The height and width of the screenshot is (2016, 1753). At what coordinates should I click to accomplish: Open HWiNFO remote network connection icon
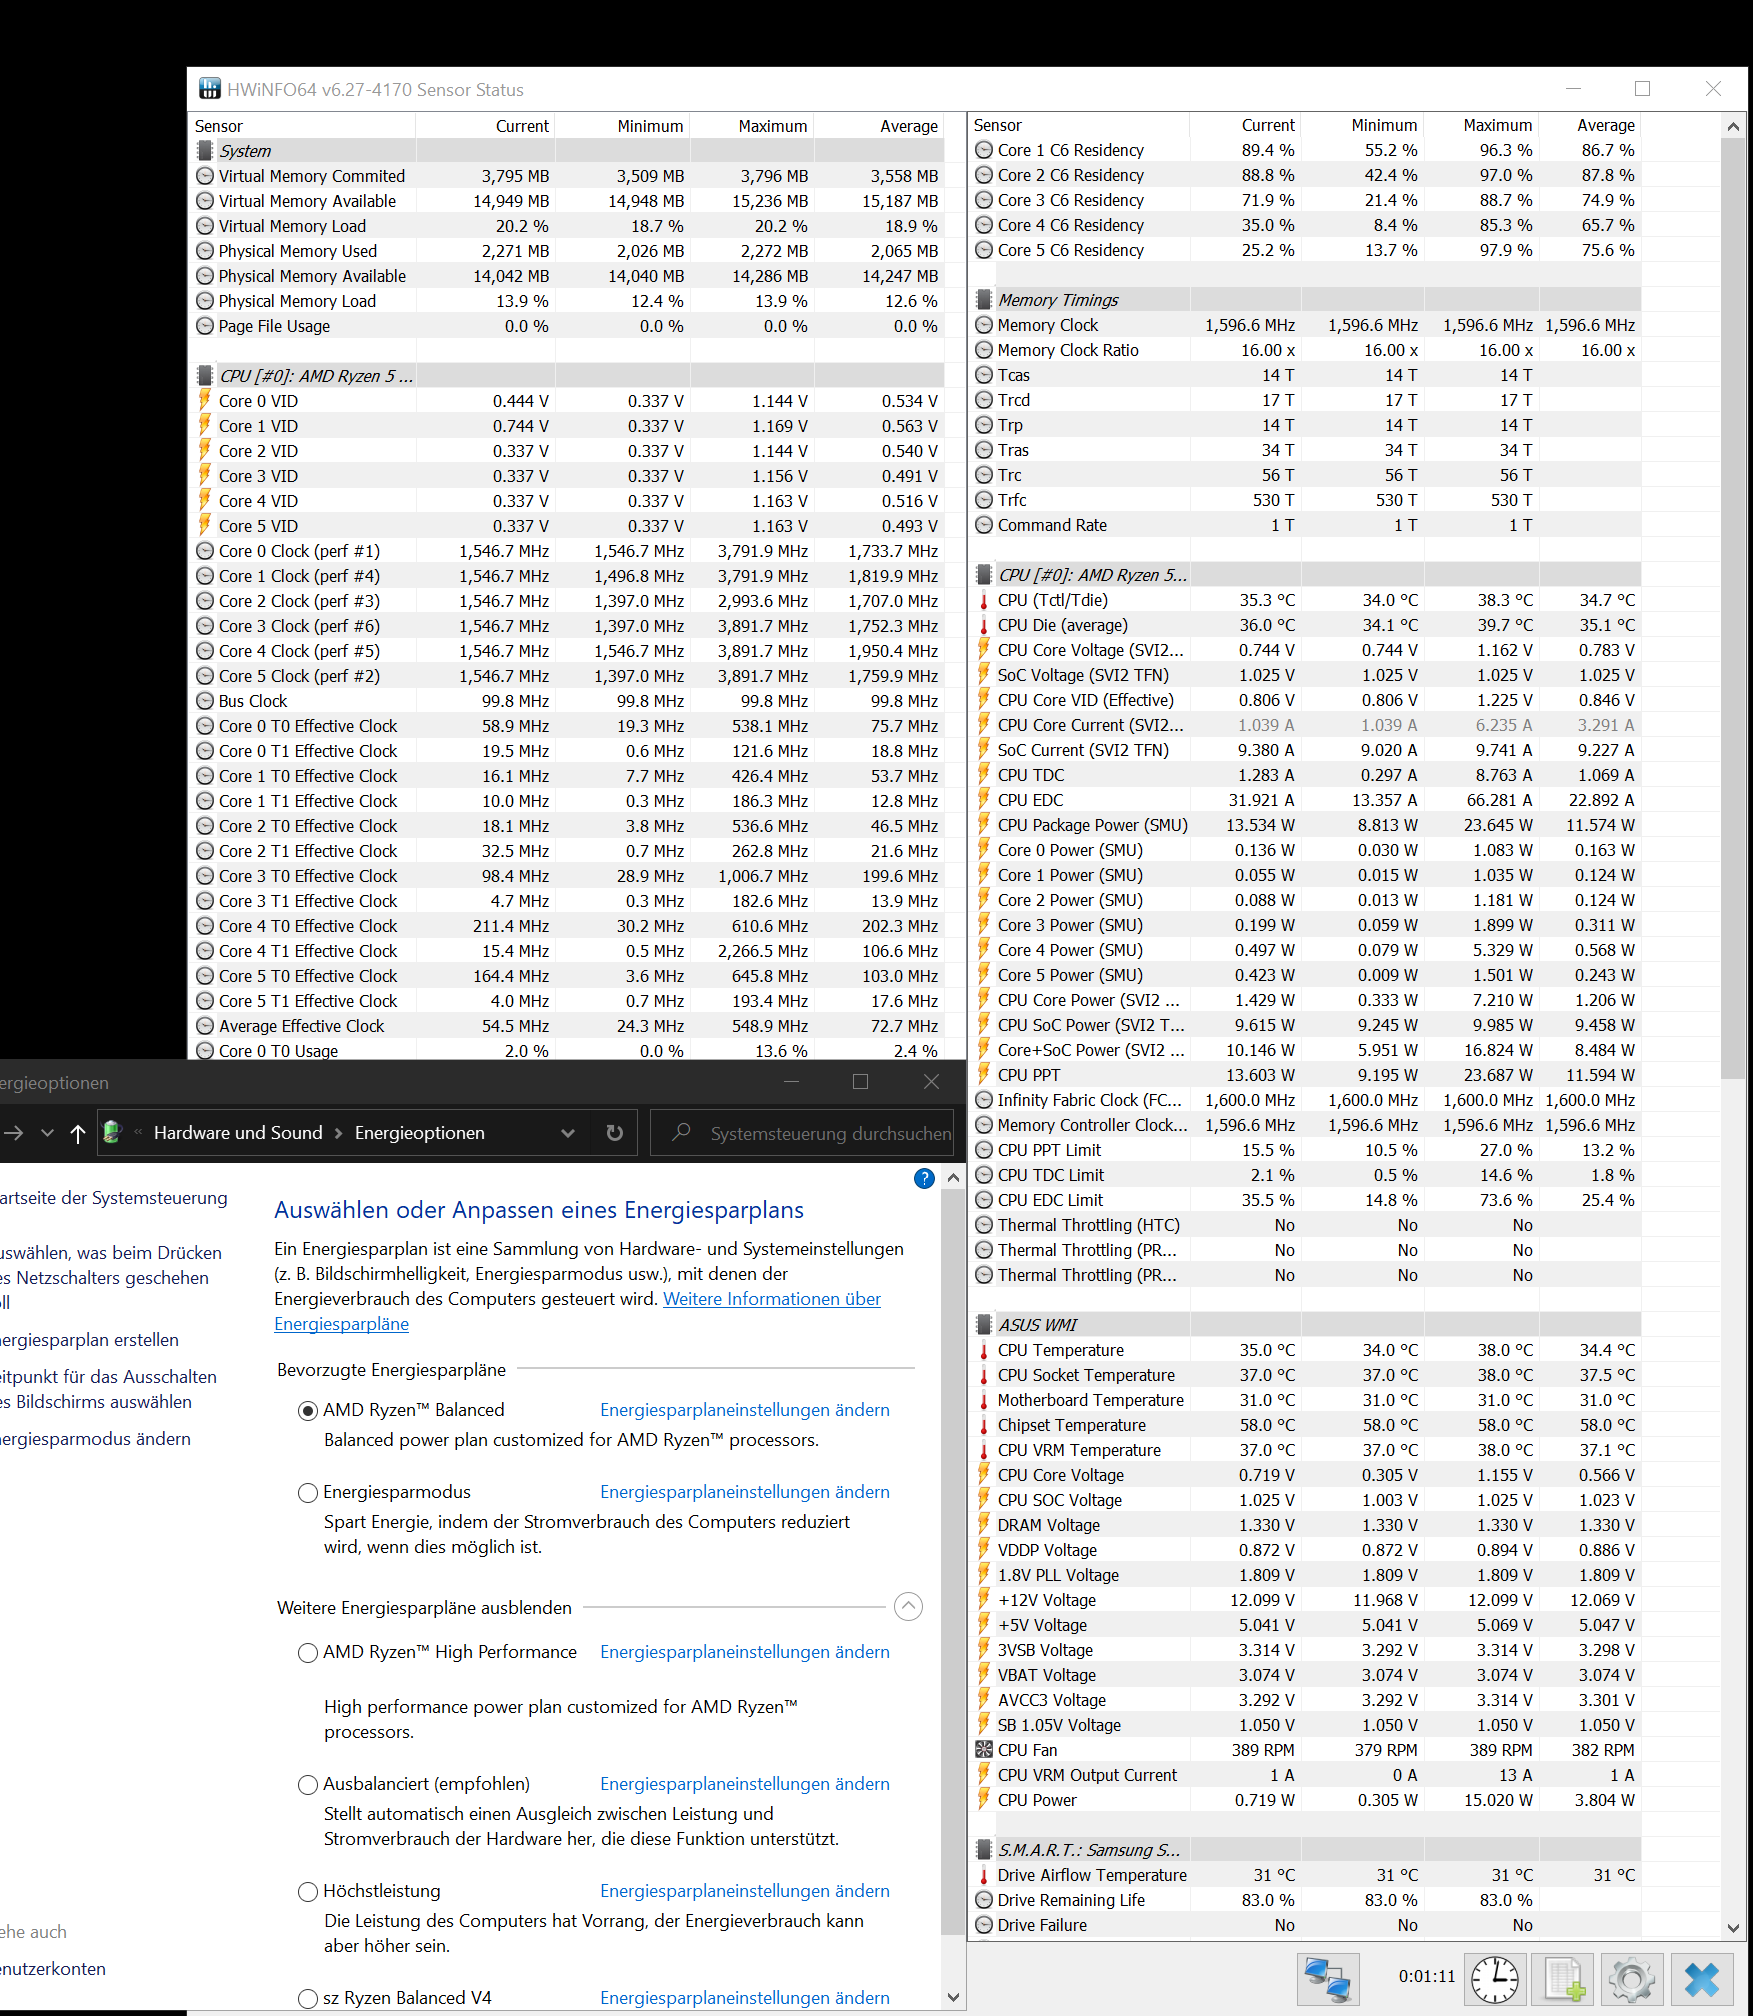1328,1978
